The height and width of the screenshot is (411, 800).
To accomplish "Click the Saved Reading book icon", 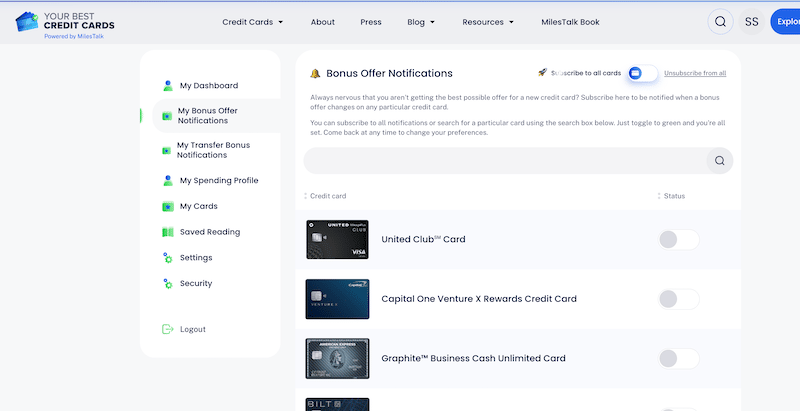I will [x=168, y=232].
